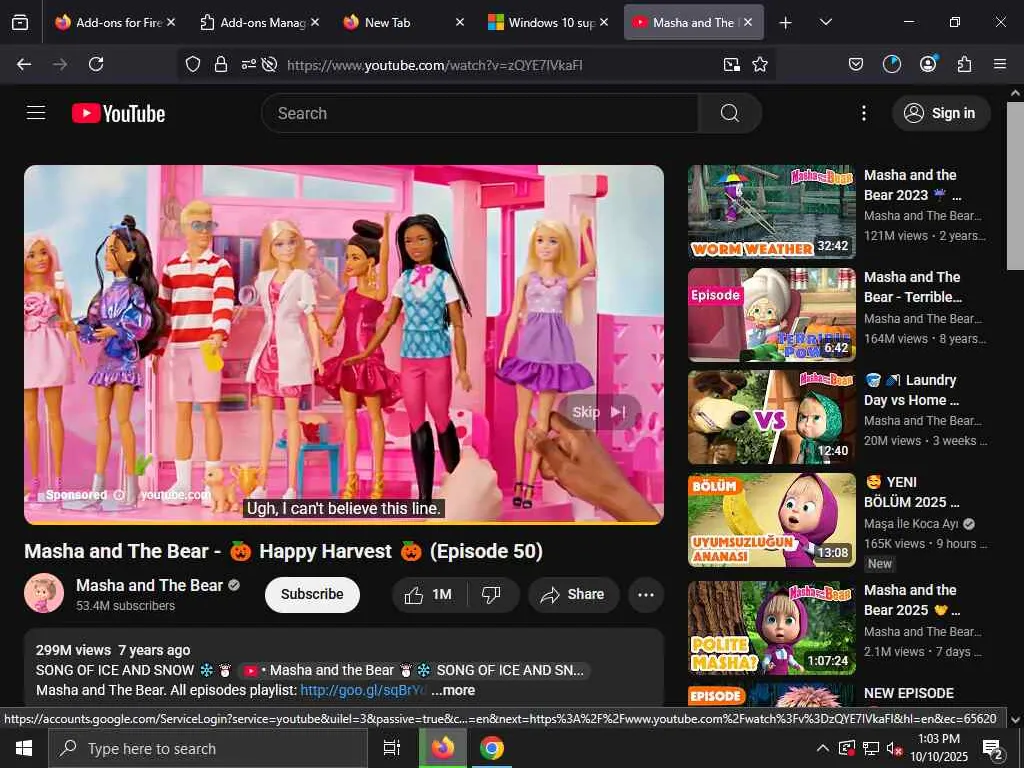The image size is (1024, 768).
Task: Click the ad progress bar under video
Action: 344,522
